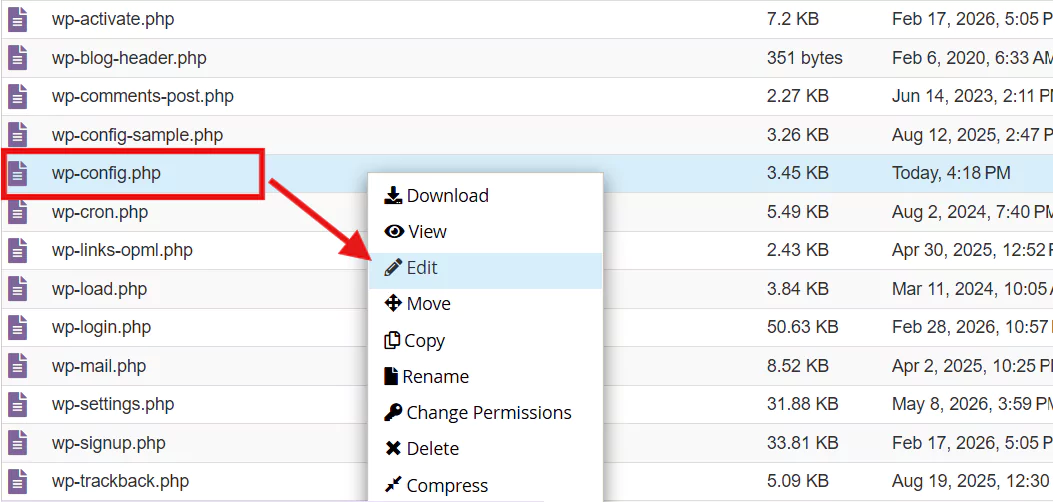Select the wp-mail.php file name
The width and height of the screenshot is (1053, 502).
pyautogui.click(x=99, y=366)
